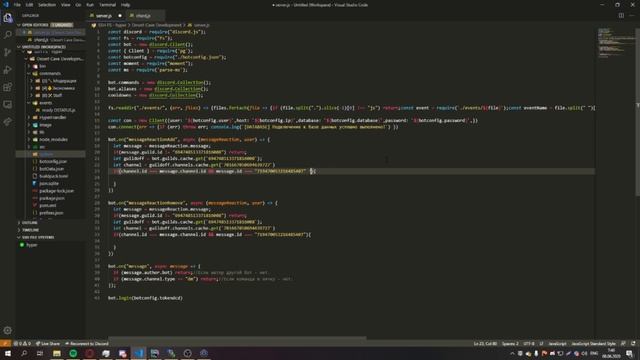640x360 pixels.
Task: Open the Run menu
Action: [90, 5]
